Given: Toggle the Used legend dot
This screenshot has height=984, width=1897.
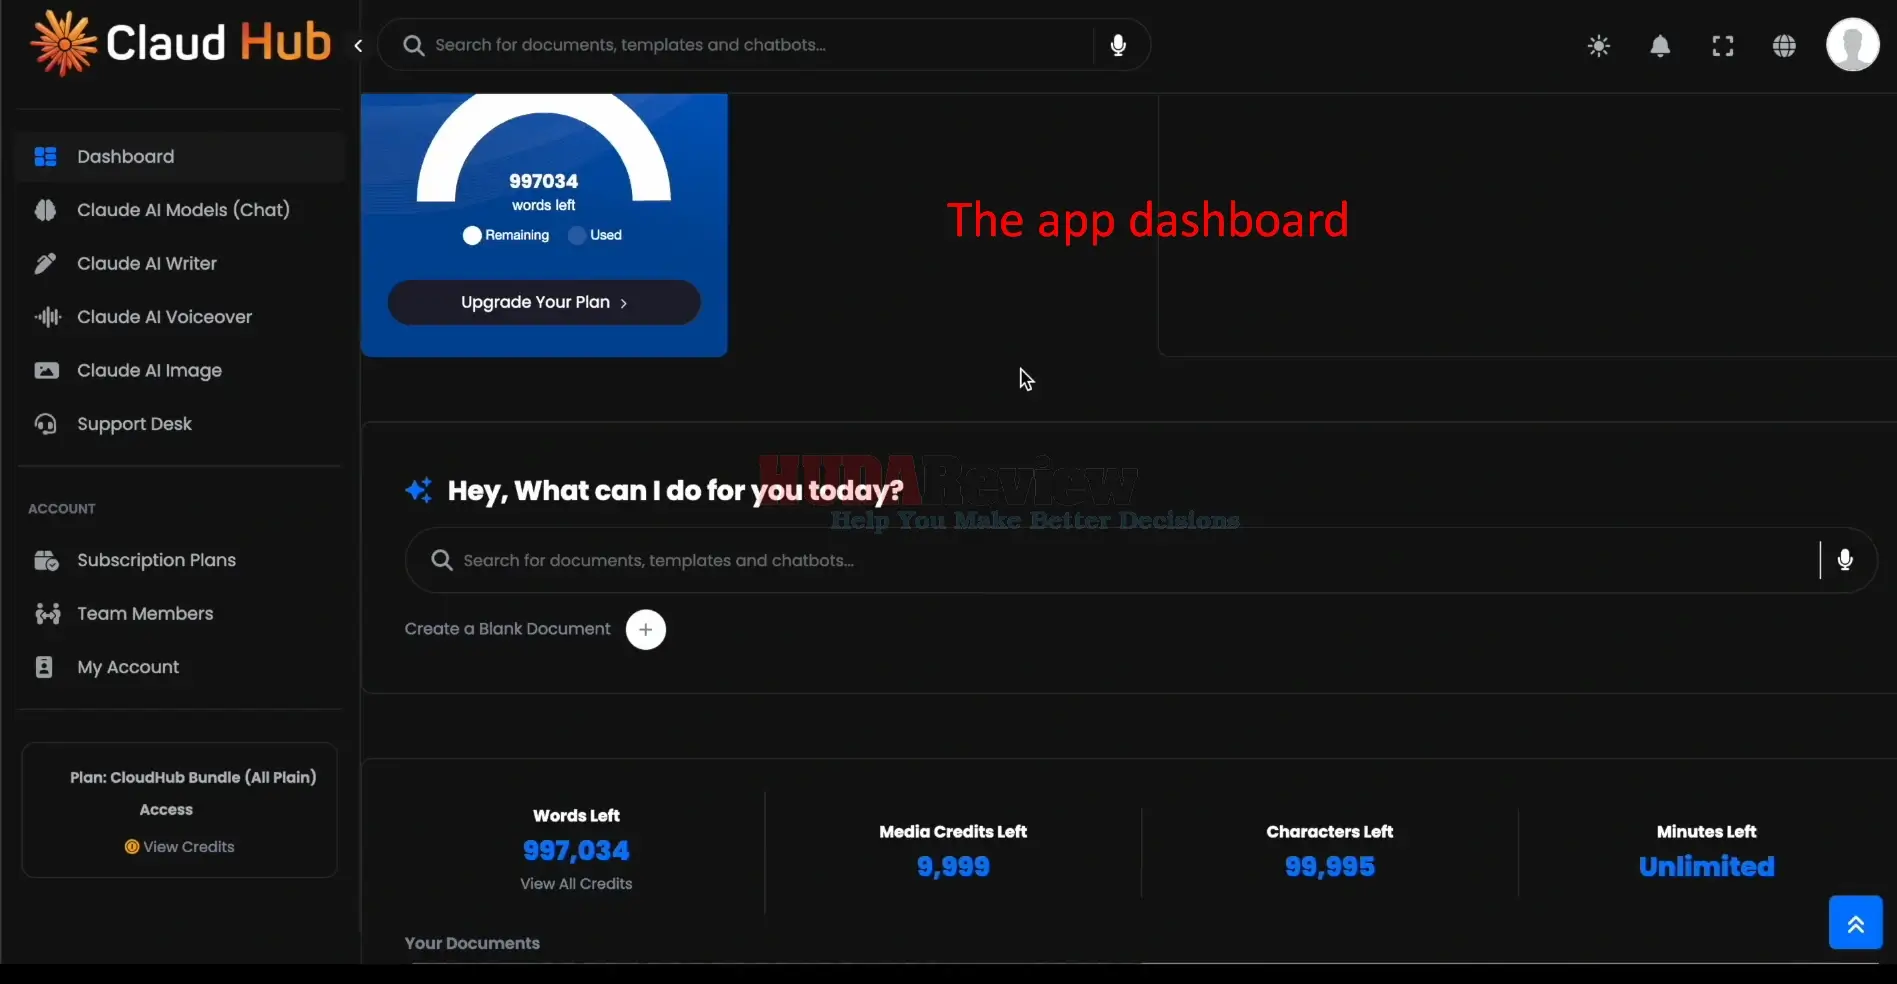Looking at the screenshot, I should pyautogui.click(x=577, y=235).
